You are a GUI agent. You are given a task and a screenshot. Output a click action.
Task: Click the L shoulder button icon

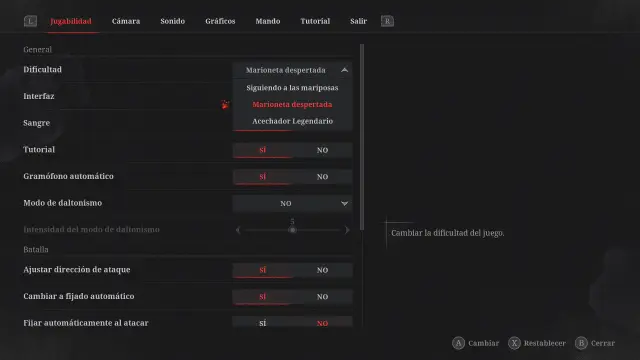30,21
